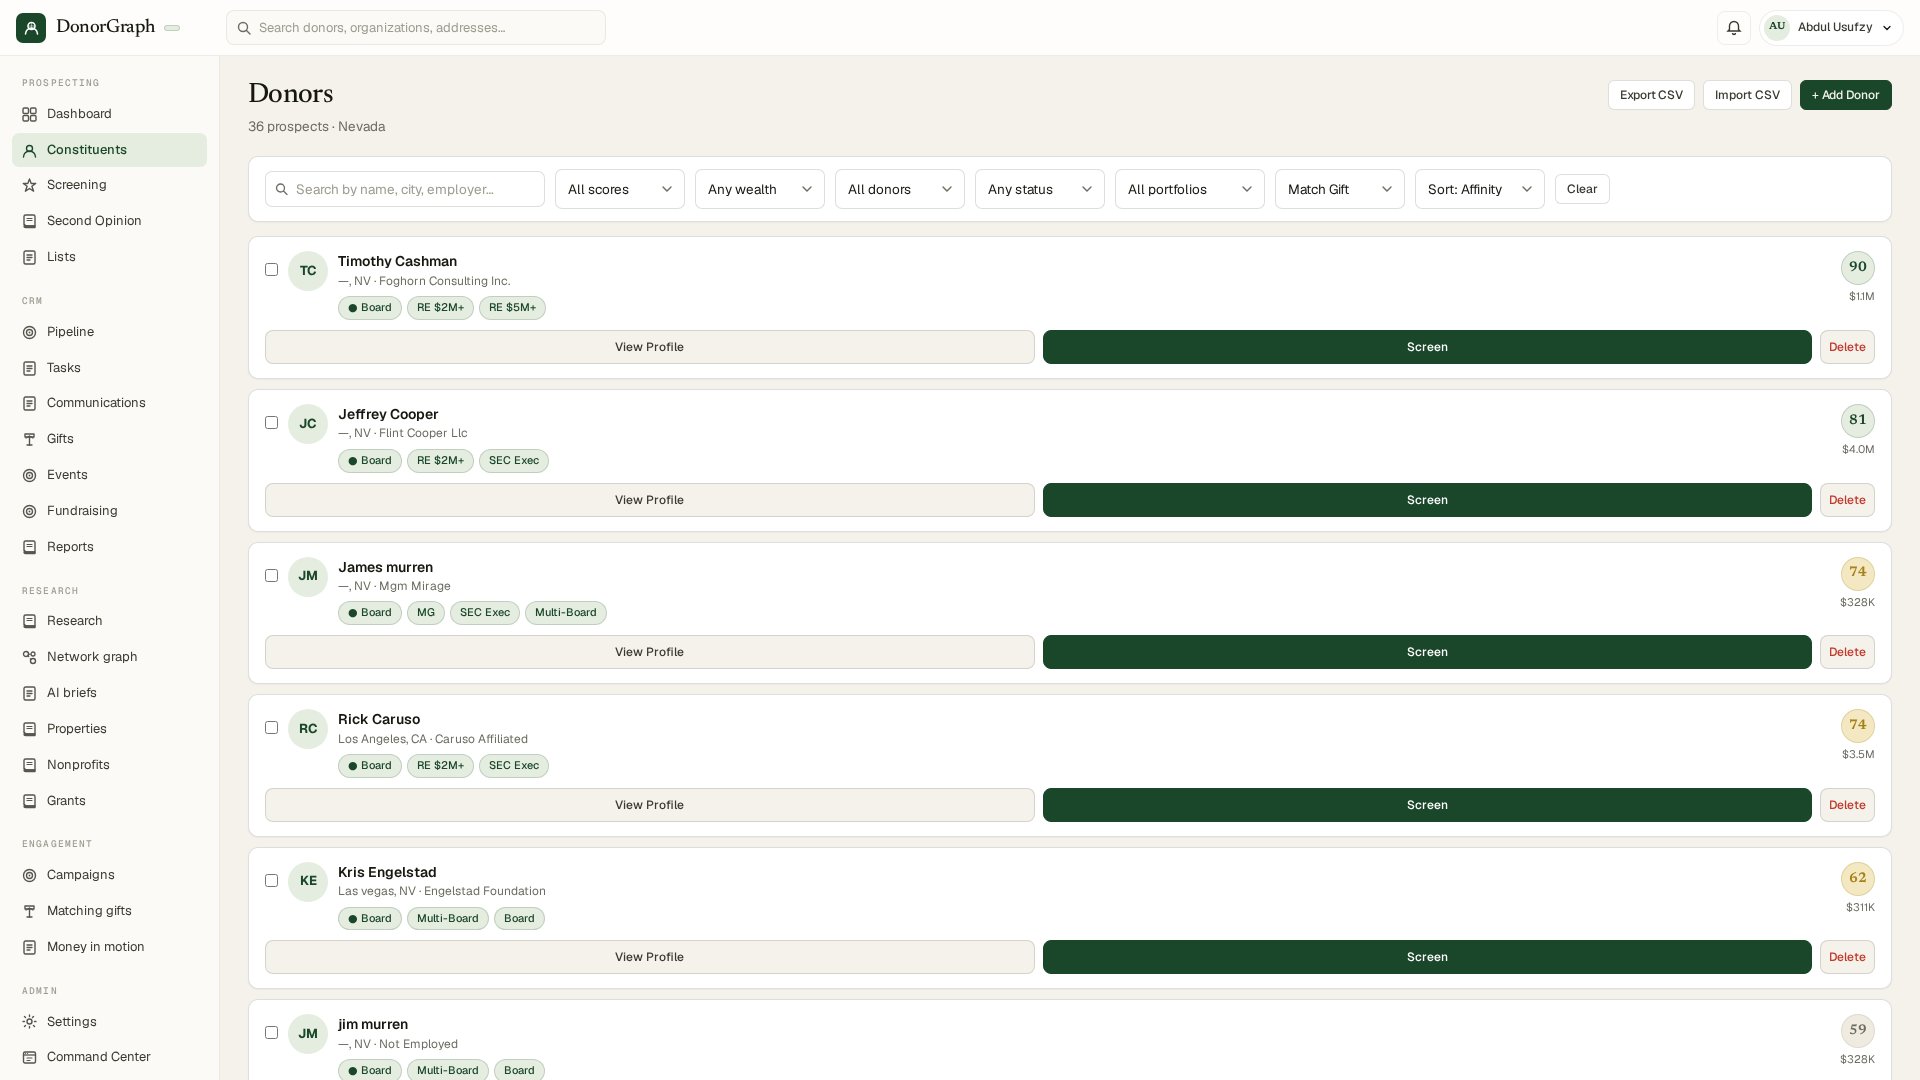Image resolution: width=1920 pixels, height=1080 pixels.
Task: Click the Command Center sidebar icon
Action: [x=30, y=1057]
